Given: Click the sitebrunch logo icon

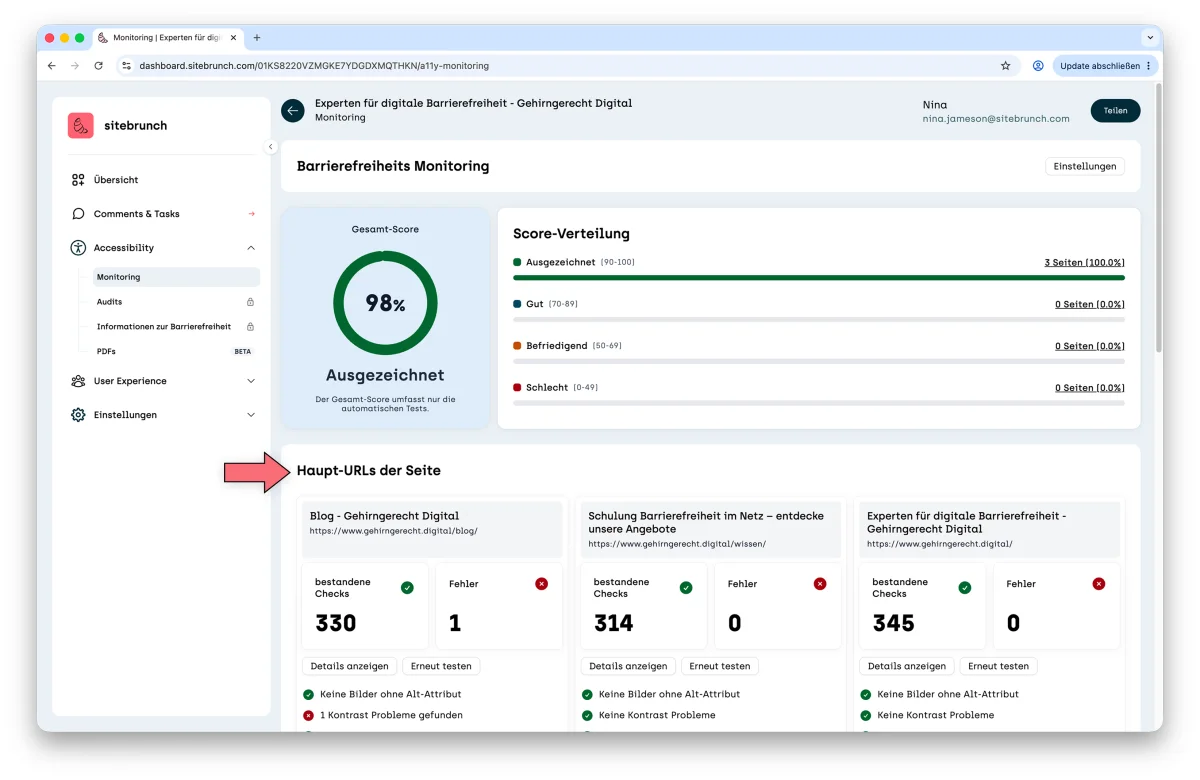Looking at the screenshot, I should [81, 125].
